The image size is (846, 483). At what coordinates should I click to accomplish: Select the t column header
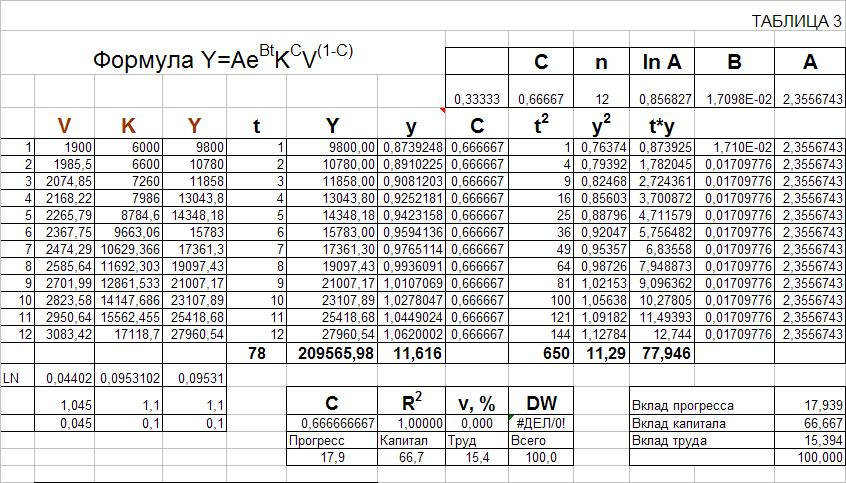[x=256, y=126]
